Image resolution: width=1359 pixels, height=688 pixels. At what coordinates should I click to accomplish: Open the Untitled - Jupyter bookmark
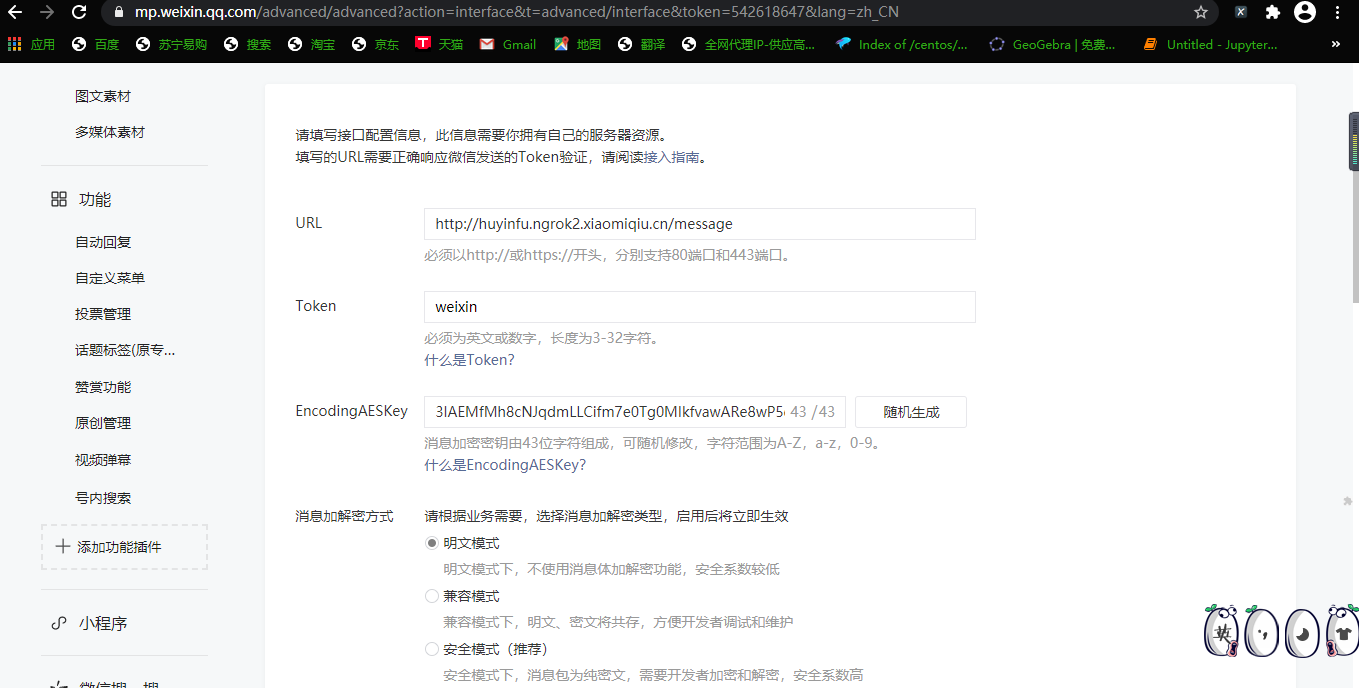coord(1209,44)
